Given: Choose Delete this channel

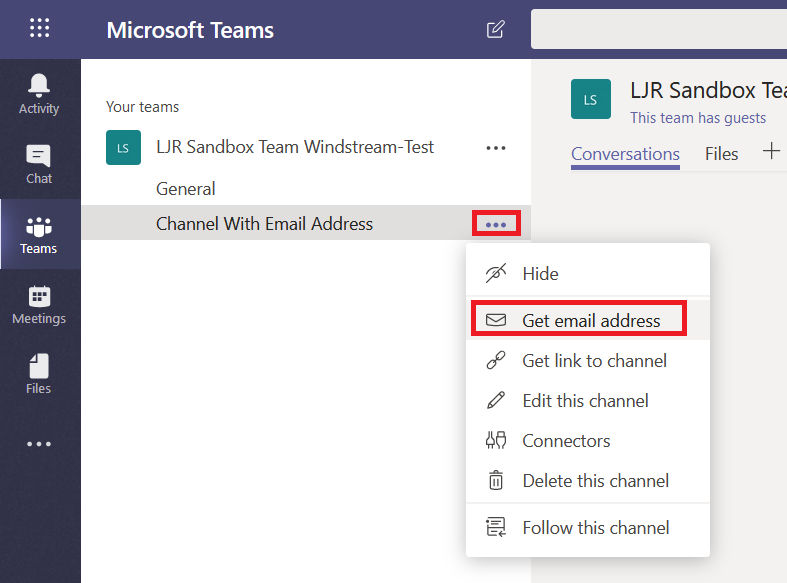Looking at the screenshot, I should point(588,481).
